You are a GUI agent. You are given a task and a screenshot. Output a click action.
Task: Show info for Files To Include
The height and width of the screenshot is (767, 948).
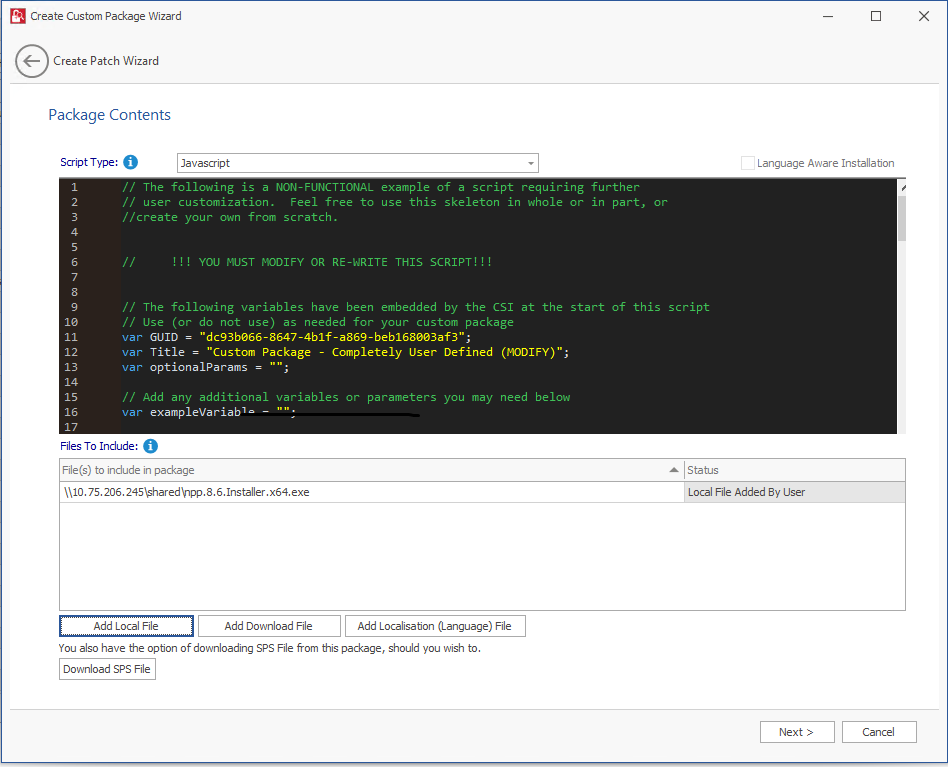point(151,446)
